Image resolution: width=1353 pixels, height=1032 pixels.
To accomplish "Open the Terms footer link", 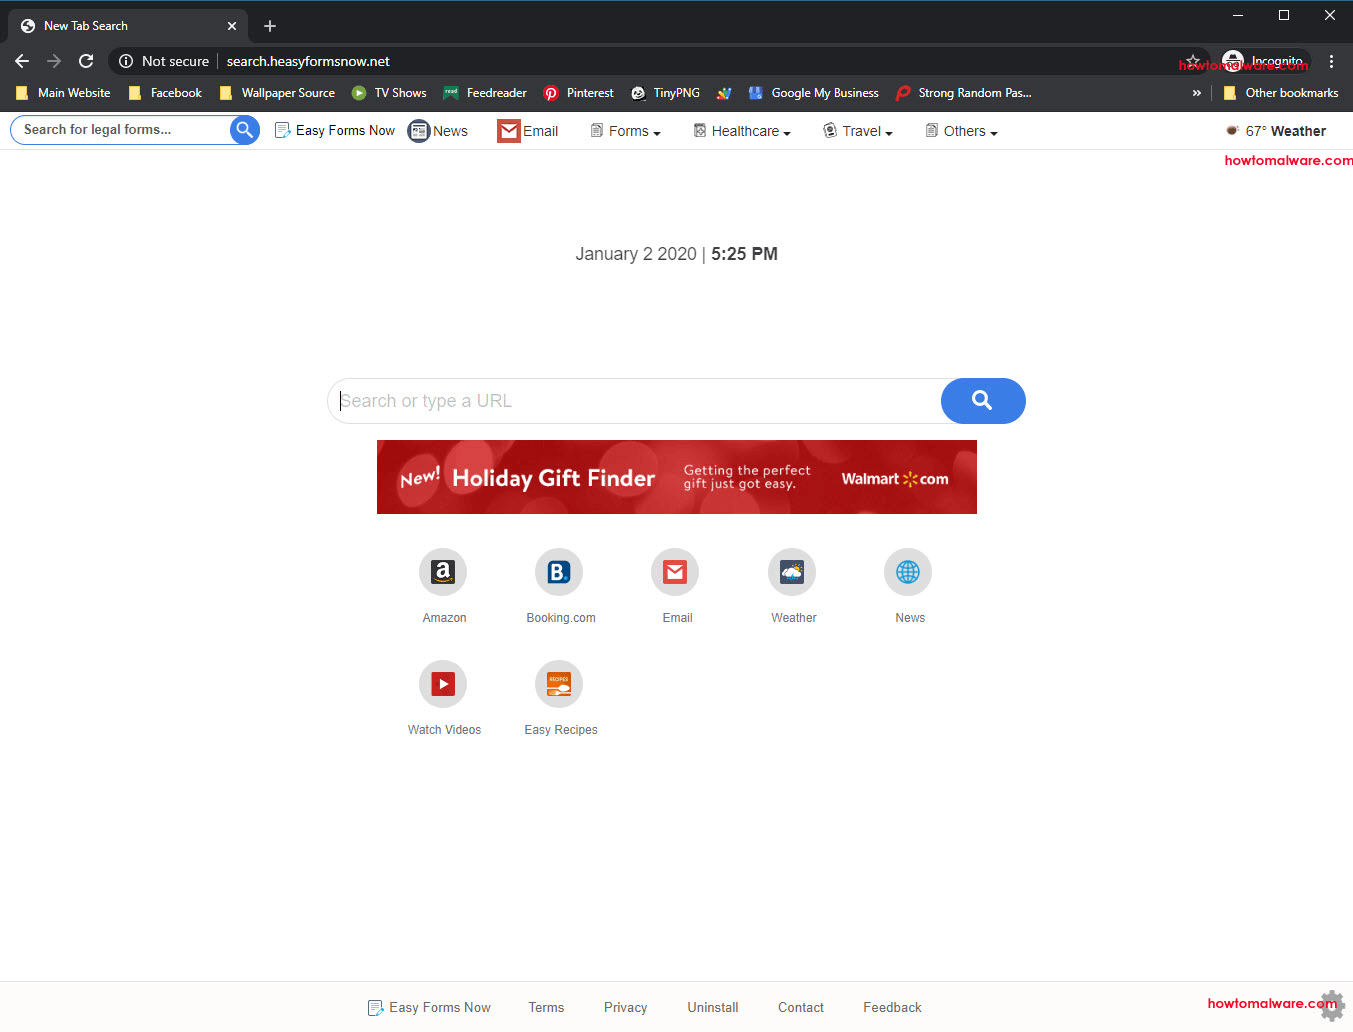I will pyautogui.click(x=546, y=1008).
